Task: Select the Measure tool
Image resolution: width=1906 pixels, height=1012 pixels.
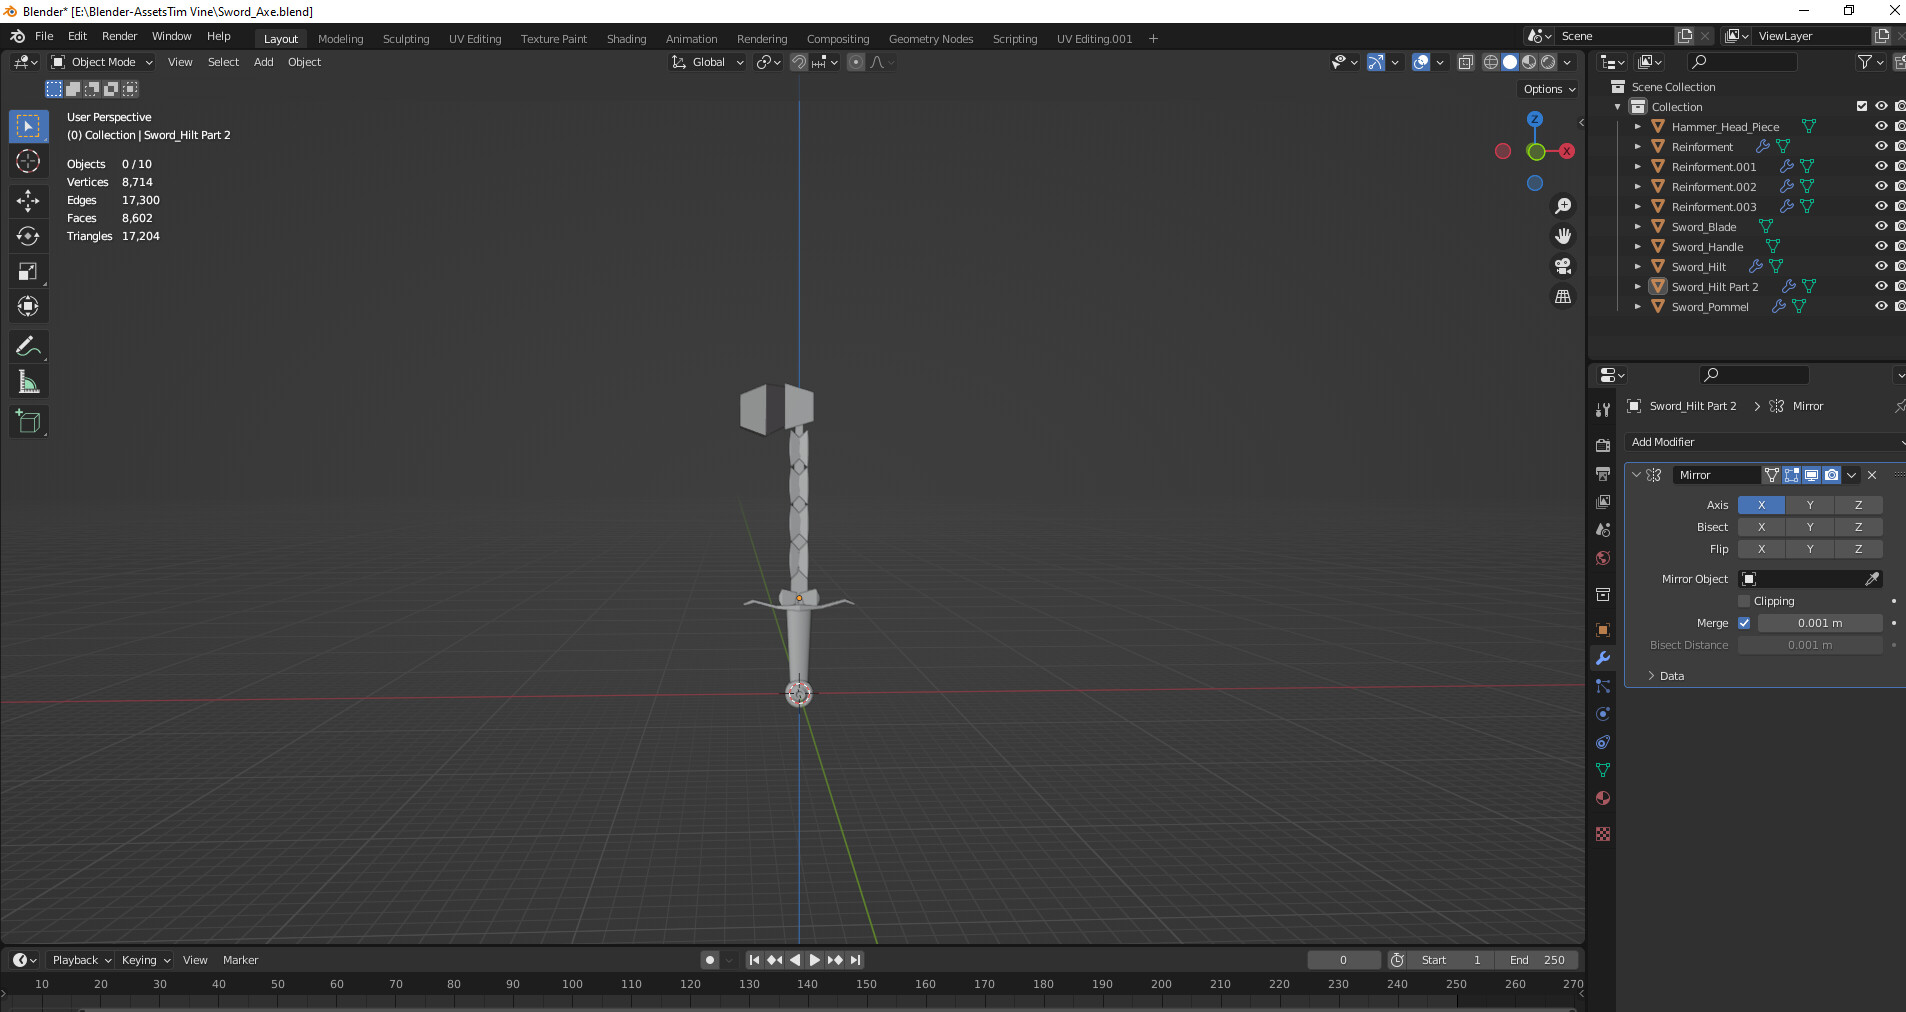Action: [x=28, y=382]
